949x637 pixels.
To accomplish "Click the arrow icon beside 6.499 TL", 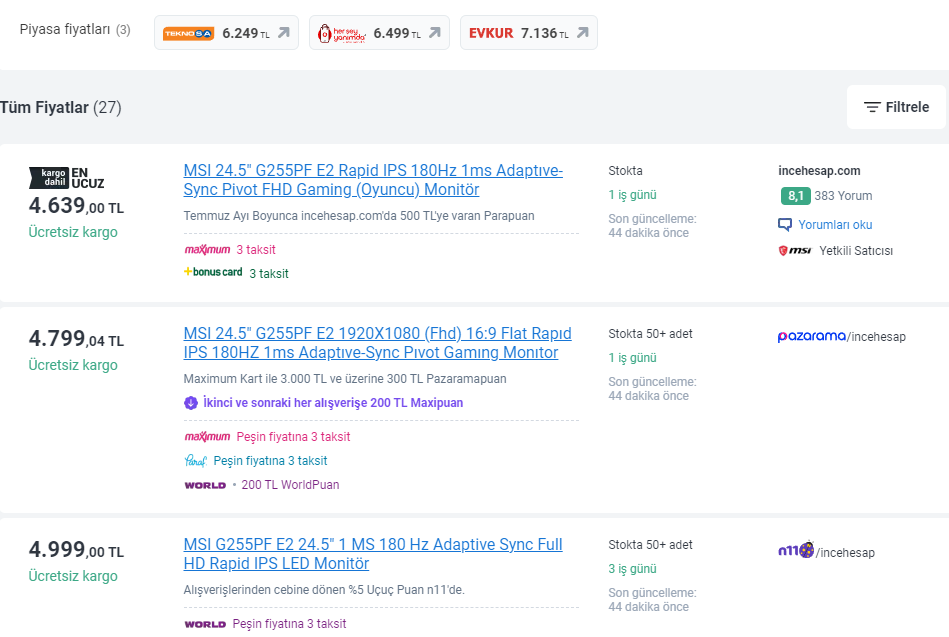I will (435, 33).
